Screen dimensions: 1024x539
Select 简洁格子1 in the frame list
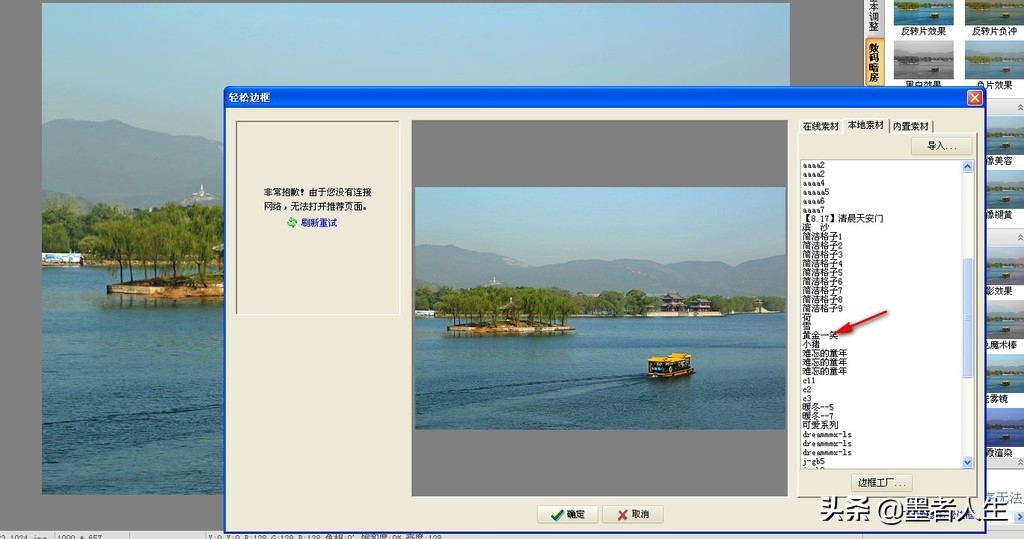click(x=822, y=236)
